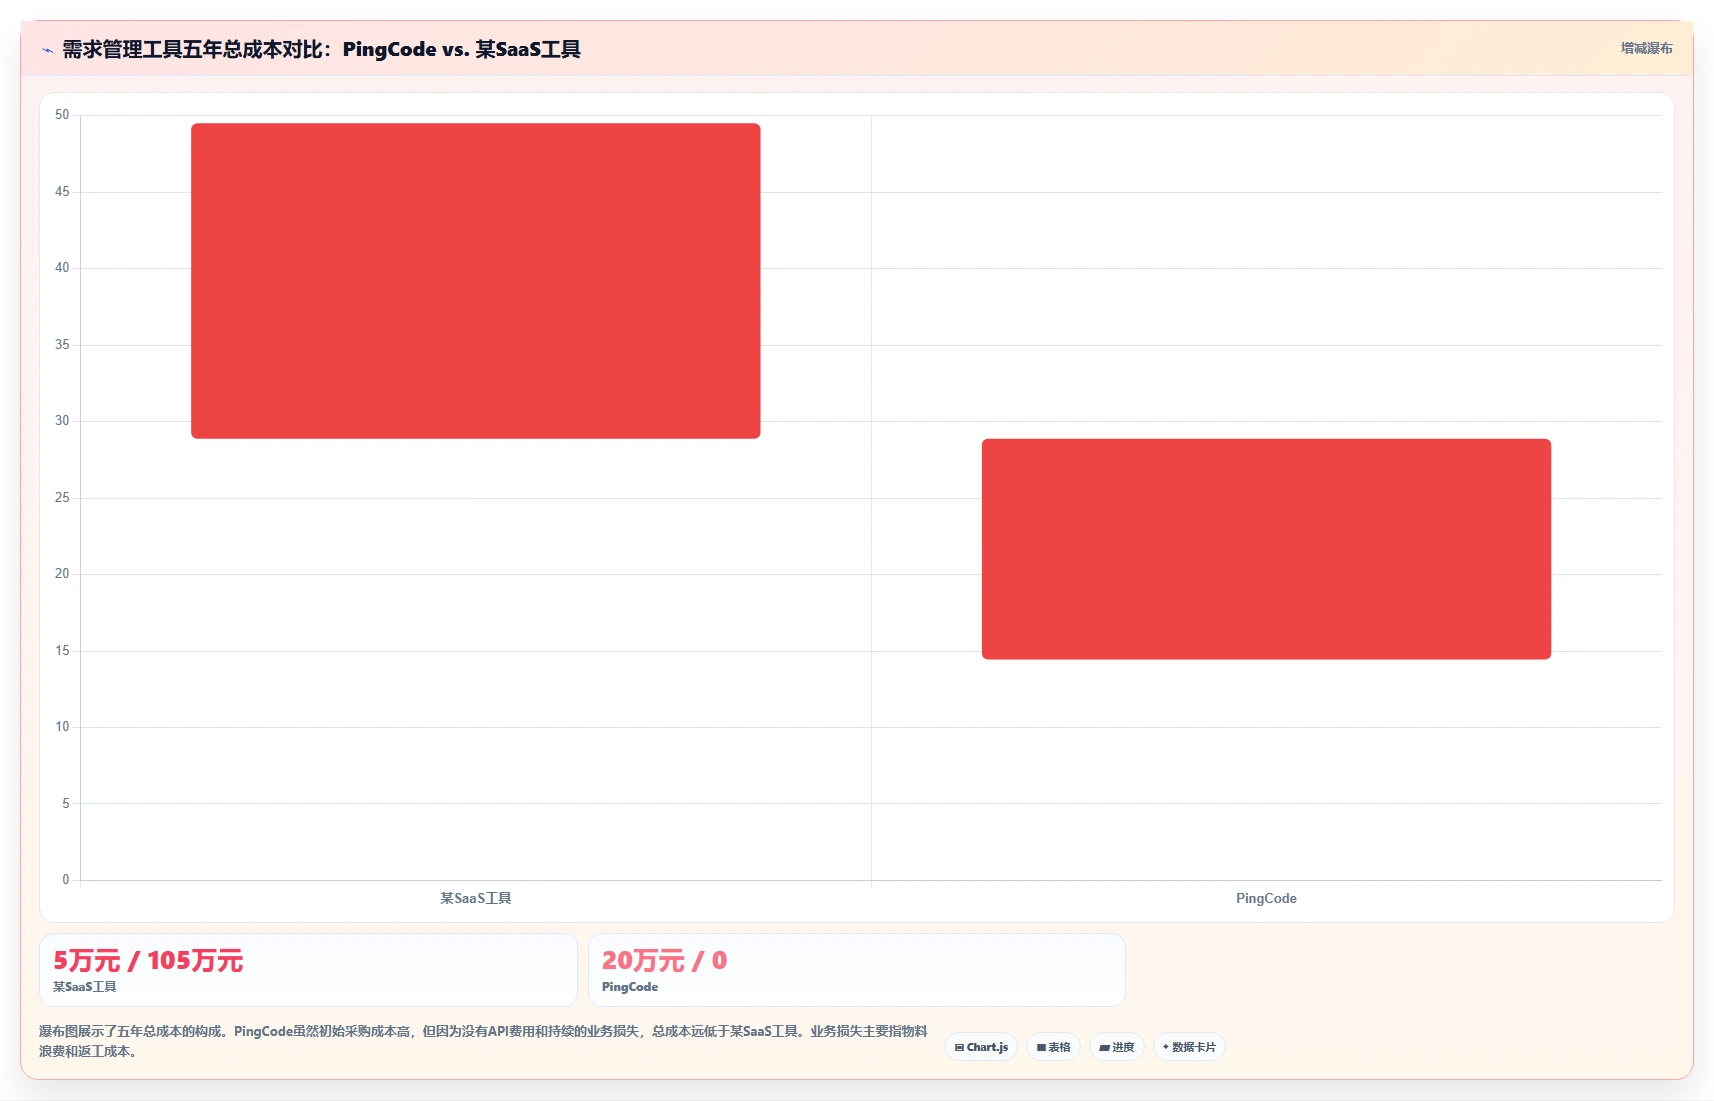The width and height of the screenshot is (1714, 1101).
Task: Click the red bar for PingCode
Action: point(1266,549)
